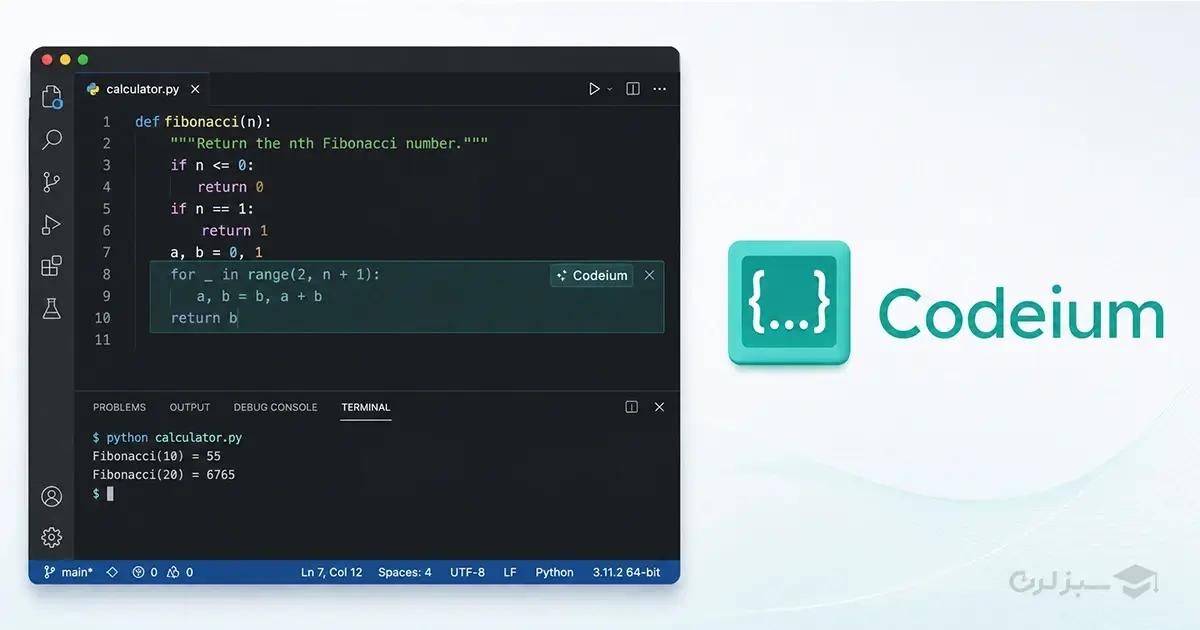Image resolution: width=1200 pixels, height=630 pixels.
Task: Open the Source Control view
Action: tap(52, 182)
